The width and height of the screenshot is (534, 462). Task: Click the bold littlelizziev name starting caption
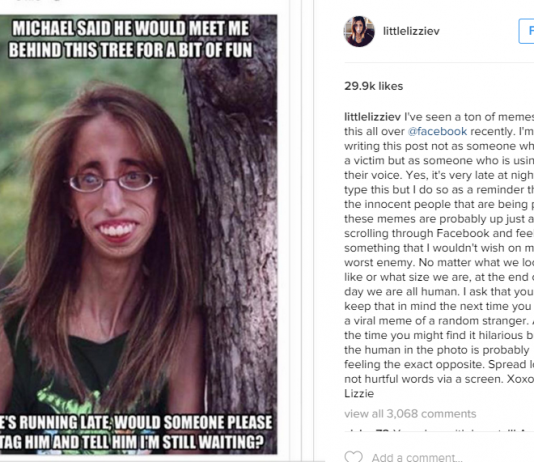[373, 117]
